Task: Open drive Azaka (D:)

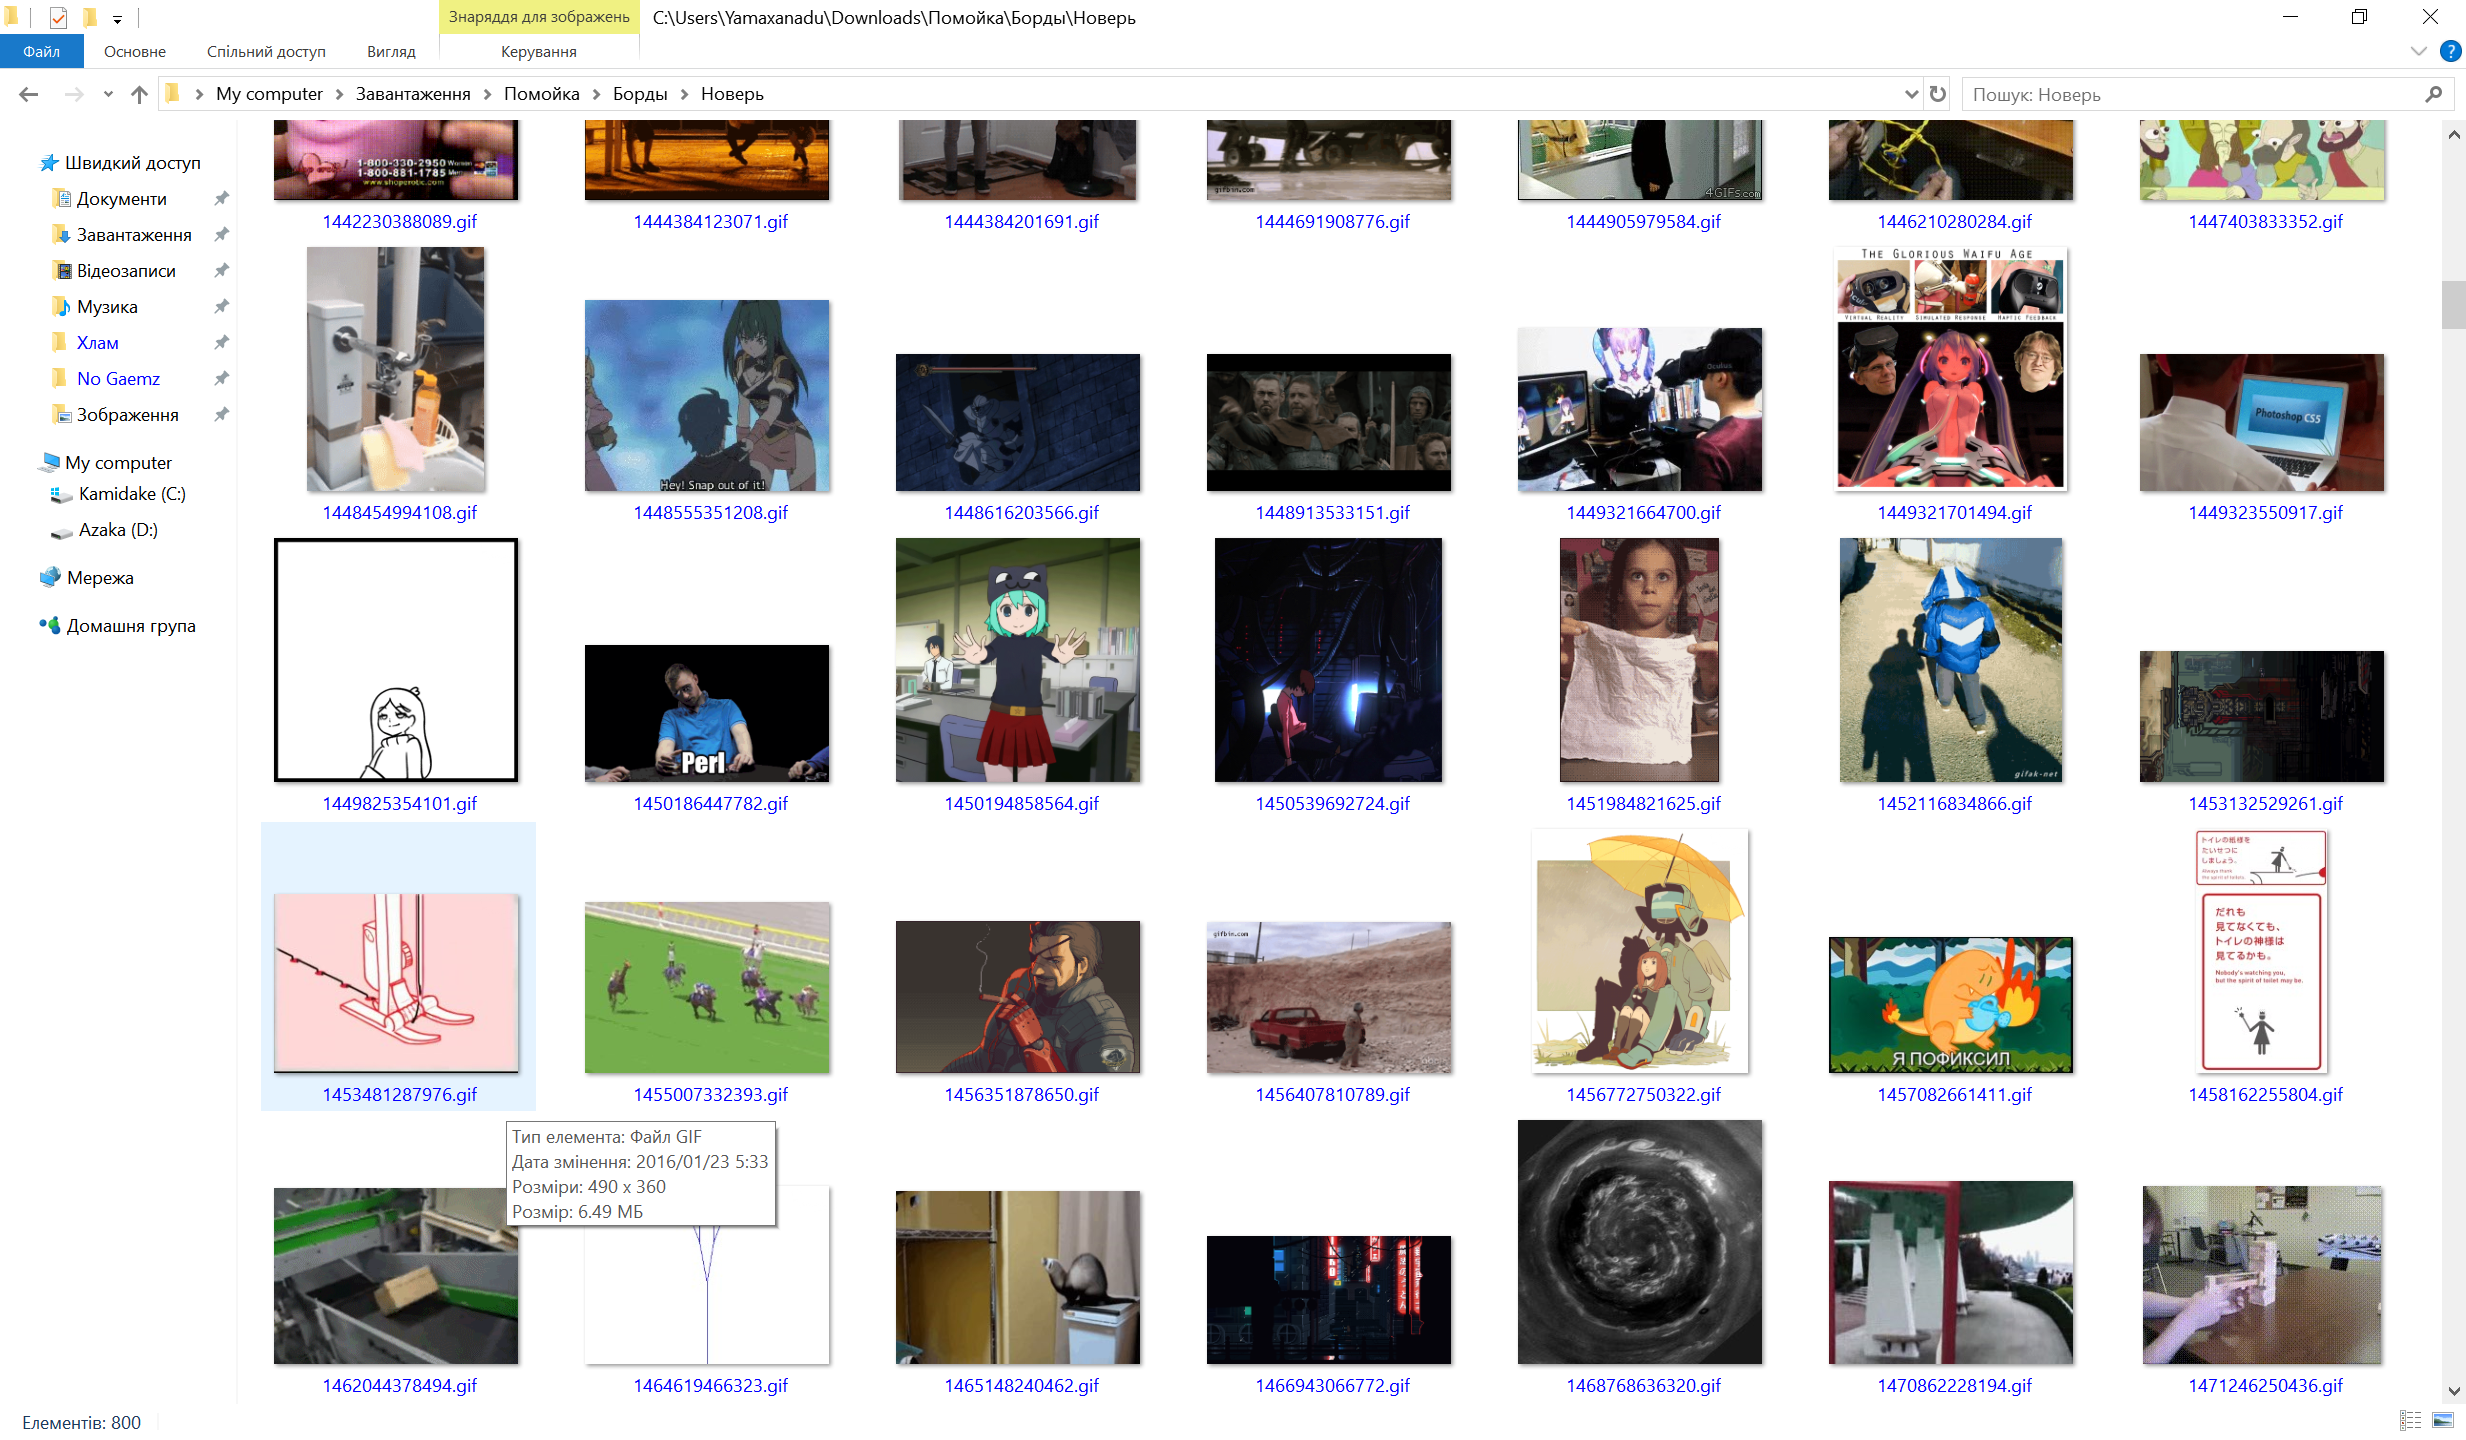Action: tap(118, 529)
